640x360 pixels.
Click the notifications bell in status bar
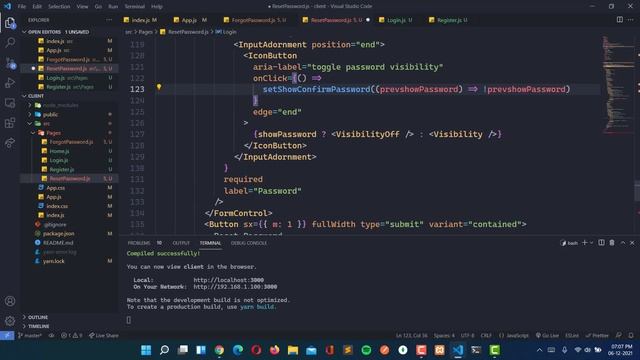point(631,335)
